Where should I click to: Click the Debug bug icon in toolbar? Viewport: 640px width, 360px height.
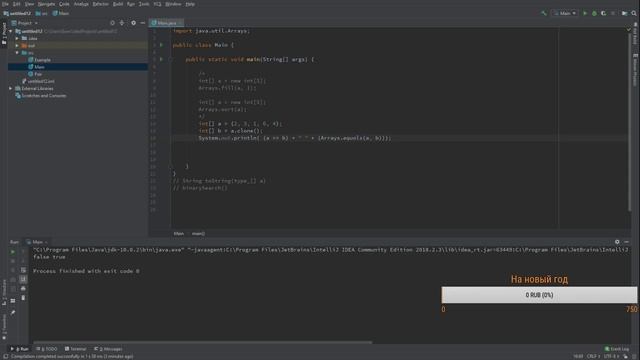[594, 13]
